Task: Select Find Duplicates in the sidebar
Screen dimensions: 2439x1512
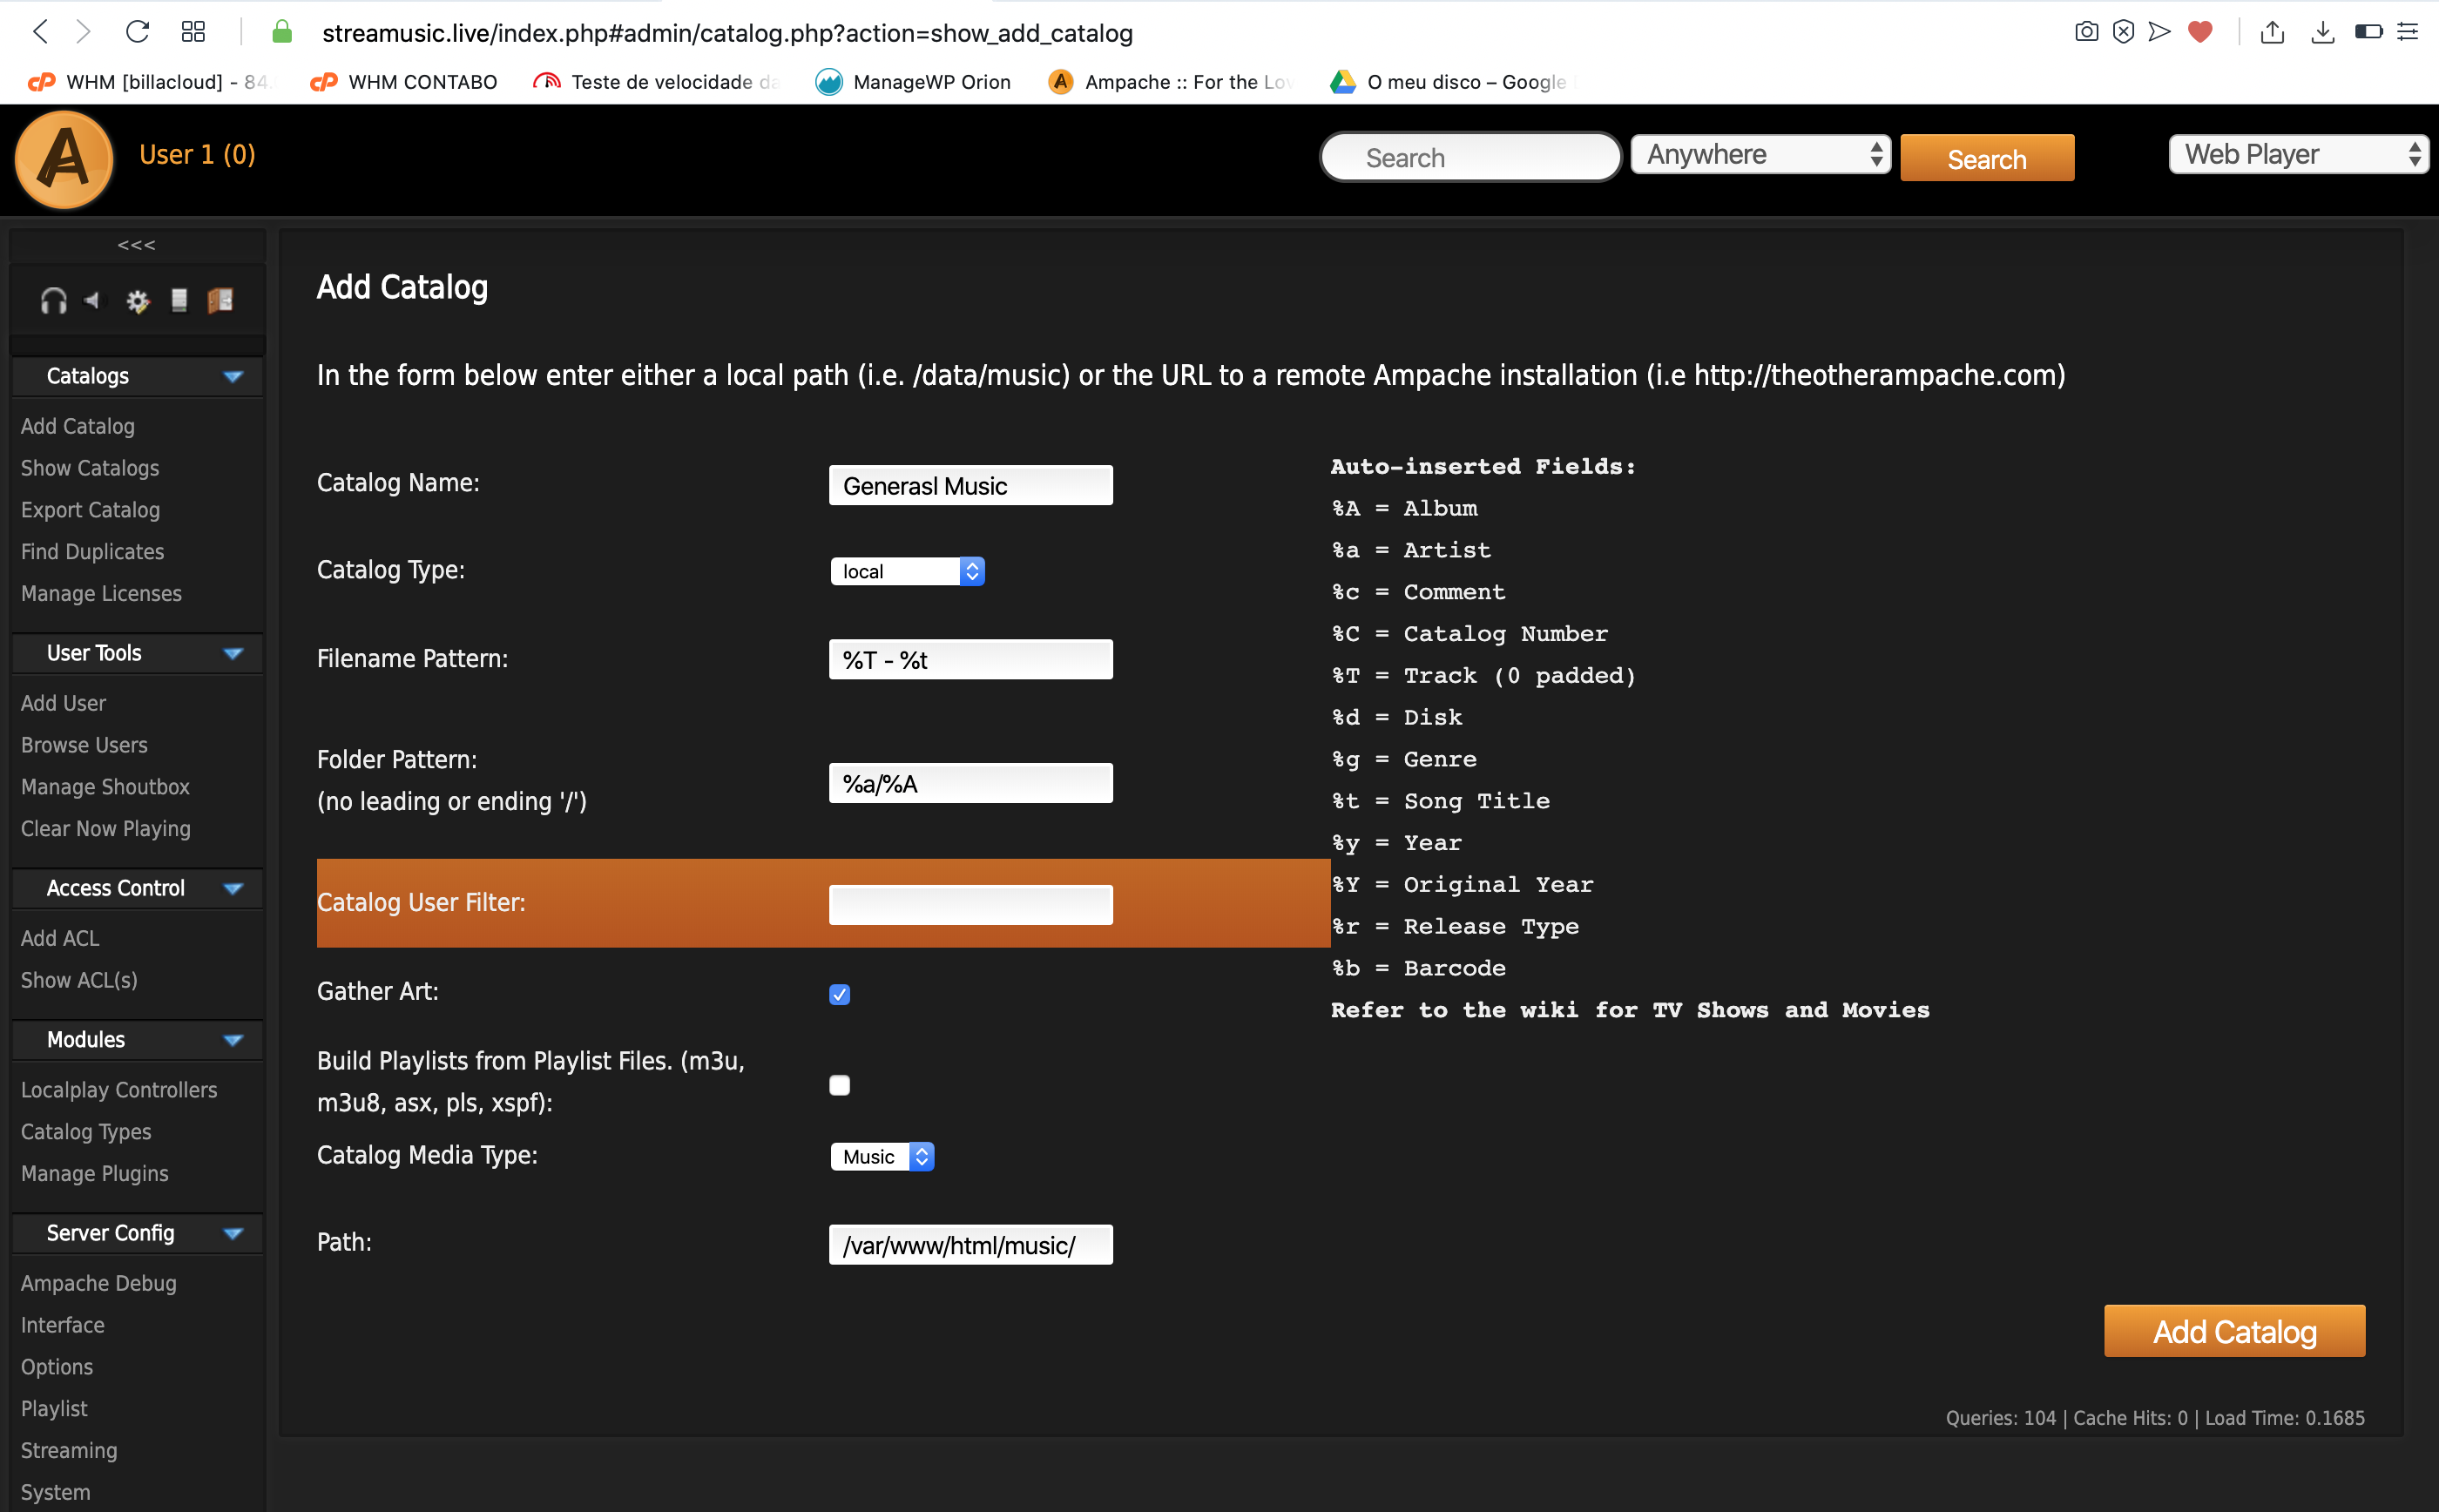Action: pyautogui.click(x=92, y=552)
